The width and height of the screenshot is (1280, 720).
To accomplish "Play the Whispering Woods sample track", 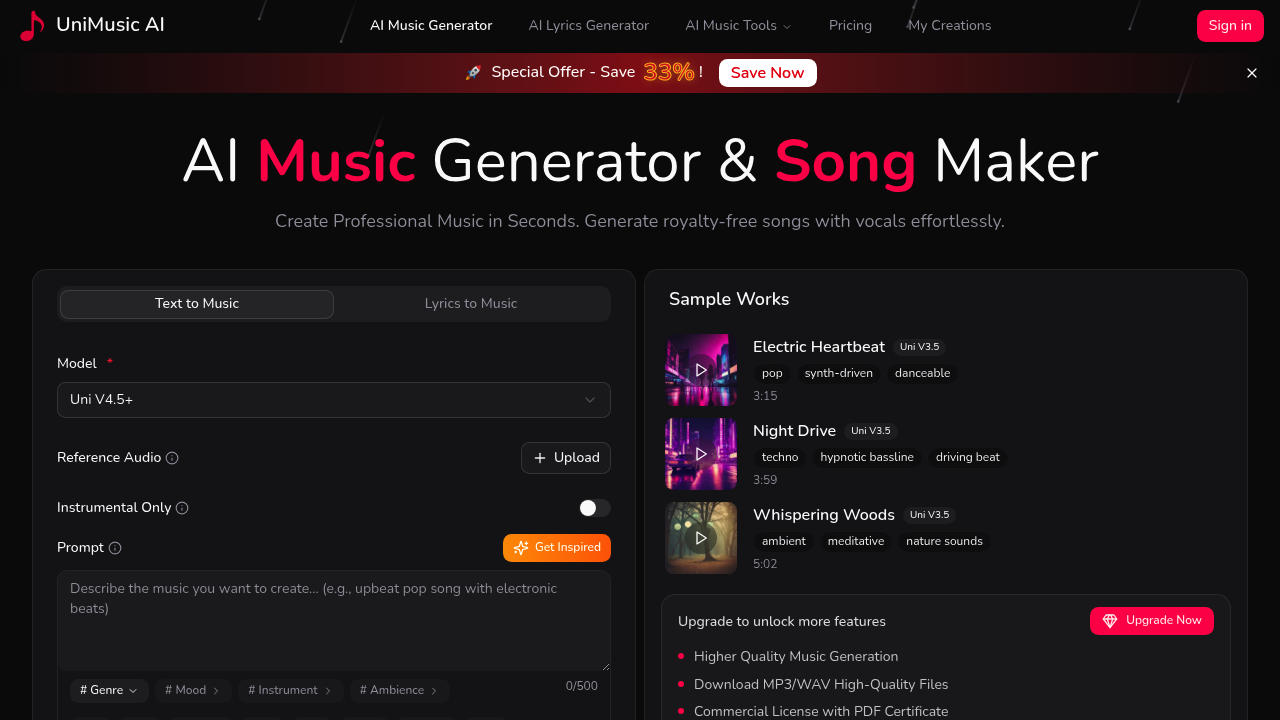I will tap(701, 538).
